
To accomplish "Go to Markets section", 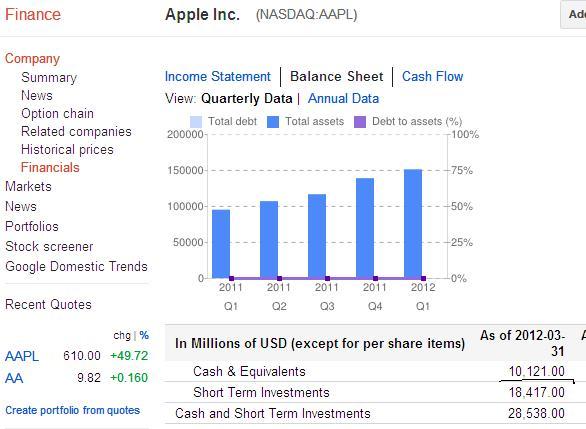I will (28, 186).
